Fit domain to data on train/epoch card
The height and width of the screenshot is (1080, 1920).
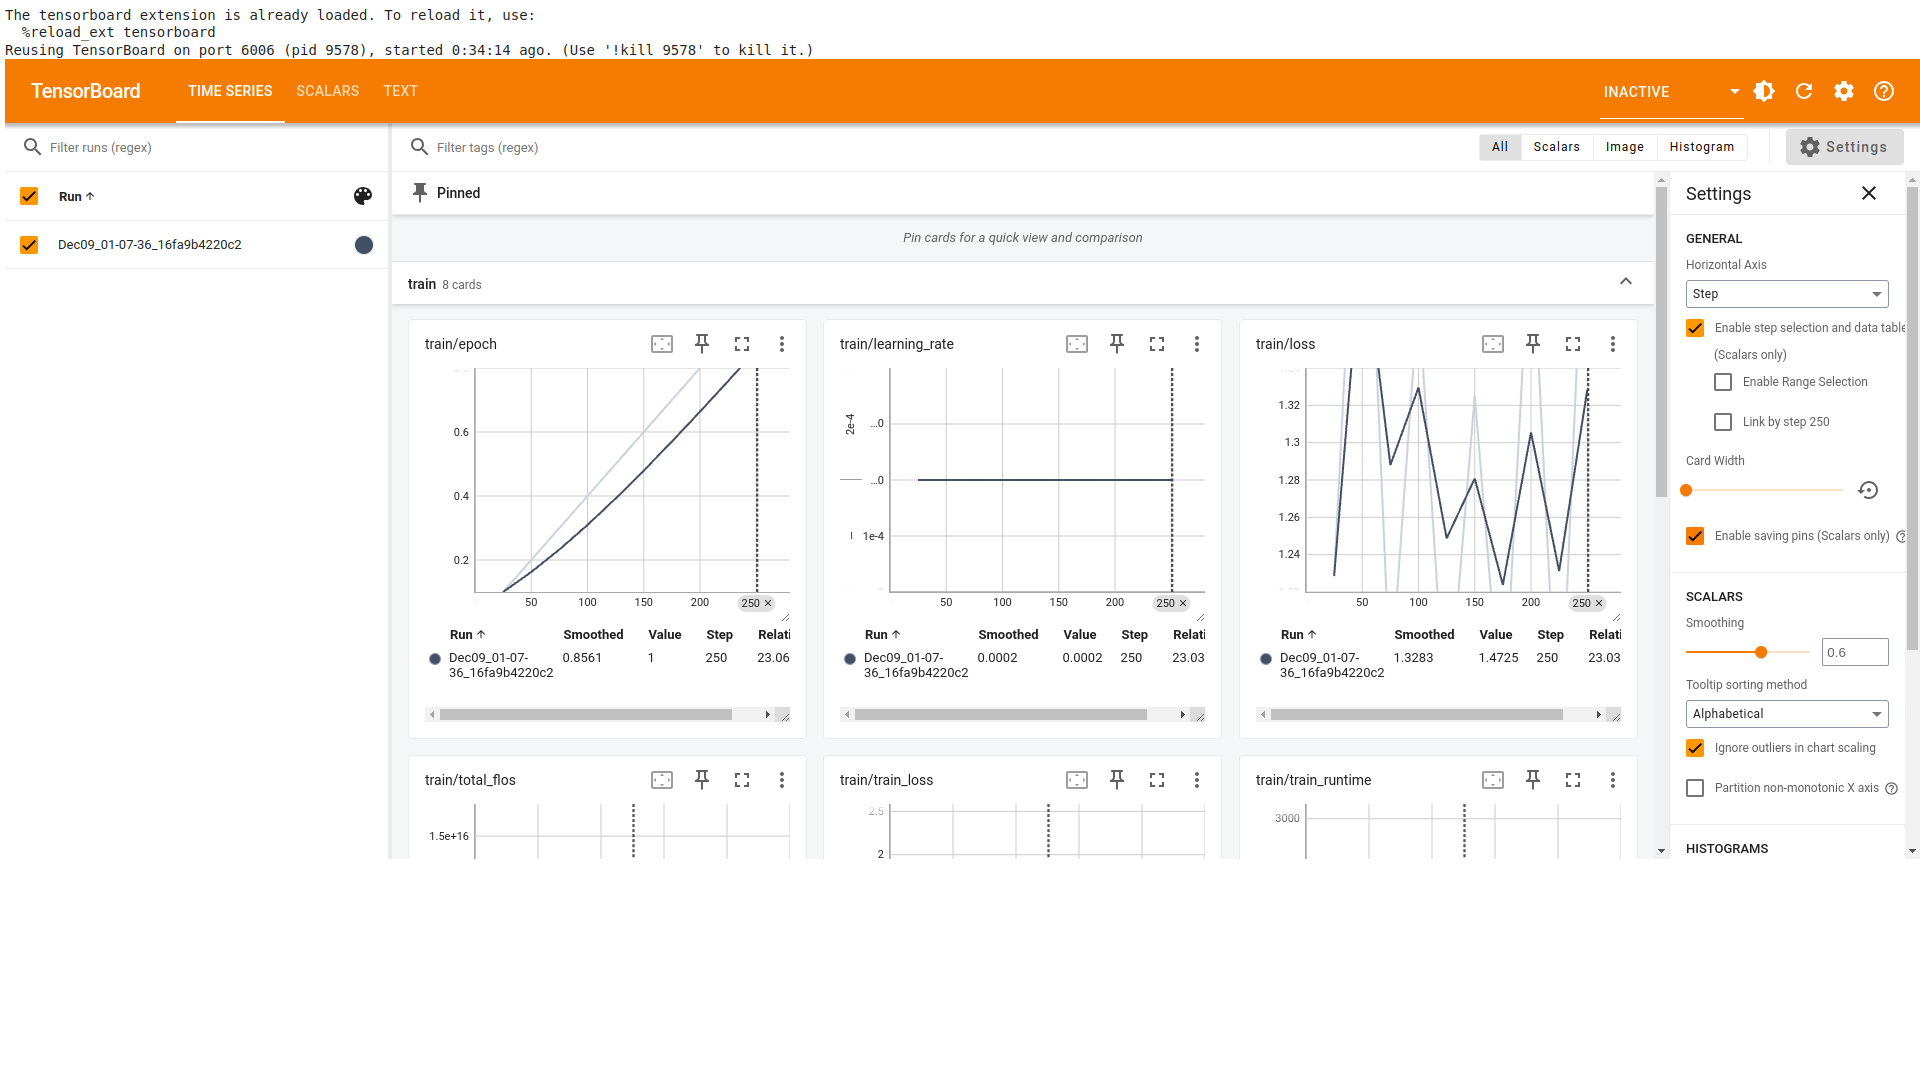662,344
